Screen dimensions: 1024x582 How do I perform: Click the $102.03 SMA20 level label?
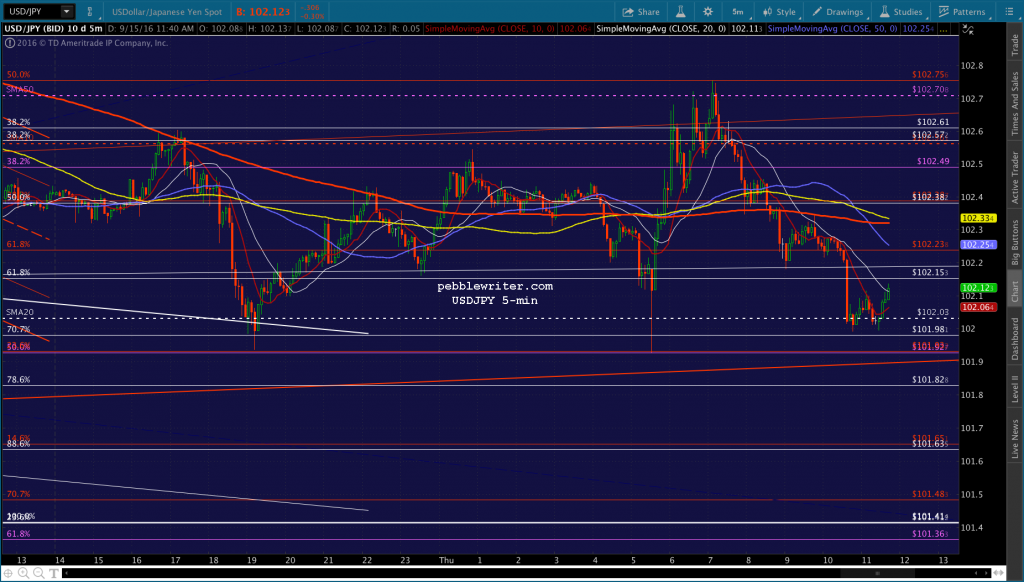(x=933, y=312)
